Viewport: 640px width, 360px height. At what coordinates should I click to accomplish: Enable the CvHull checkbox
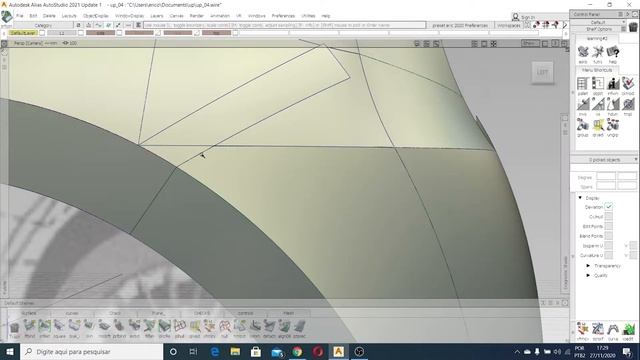pyautogui.click(x=609, y=217)
